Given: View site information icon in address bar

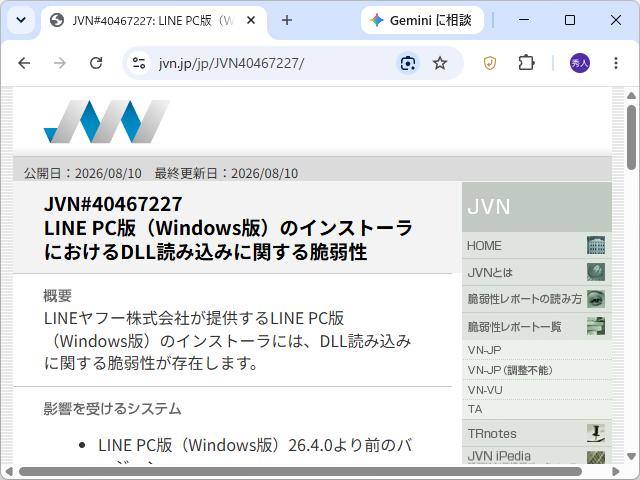Looking at the screenshot, I should 139,63.
